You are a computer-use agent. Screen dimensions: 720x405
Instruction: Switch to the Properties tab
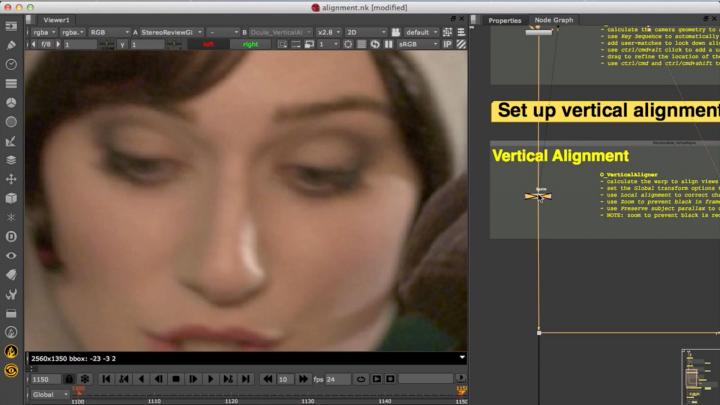pos(505,20)
